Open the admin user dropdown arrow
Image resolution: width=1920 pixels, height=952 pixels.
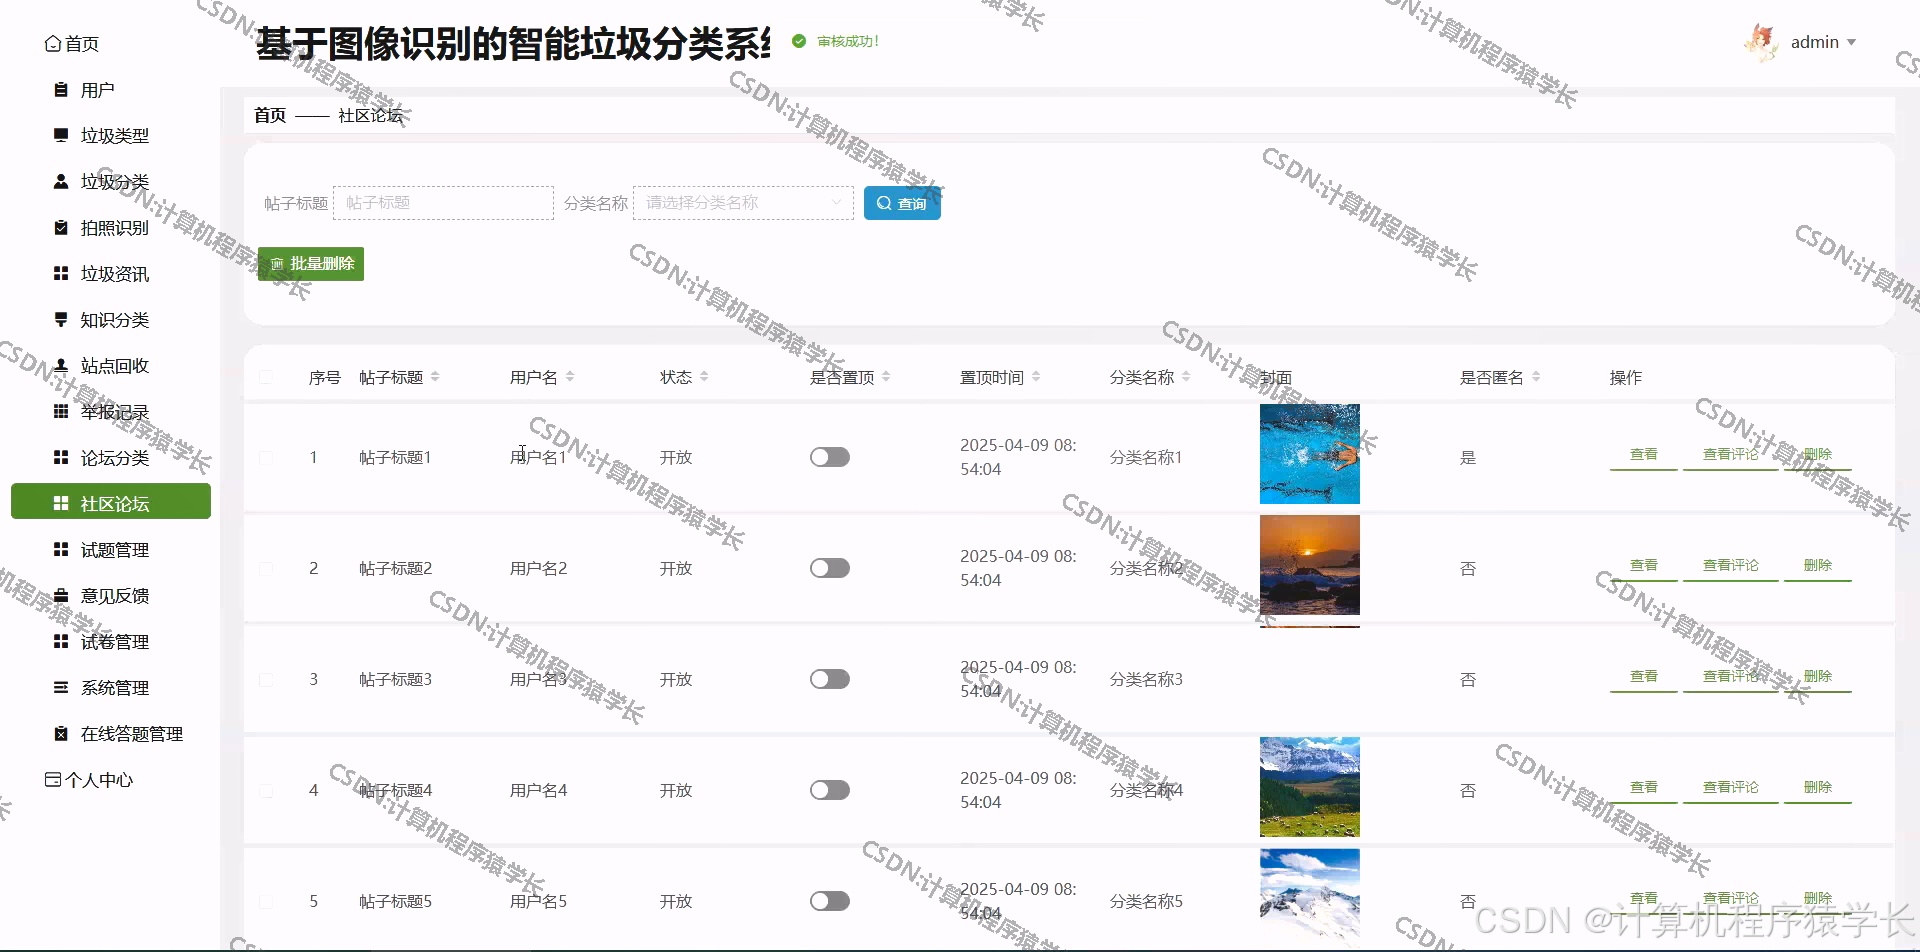coord(1851,43)
